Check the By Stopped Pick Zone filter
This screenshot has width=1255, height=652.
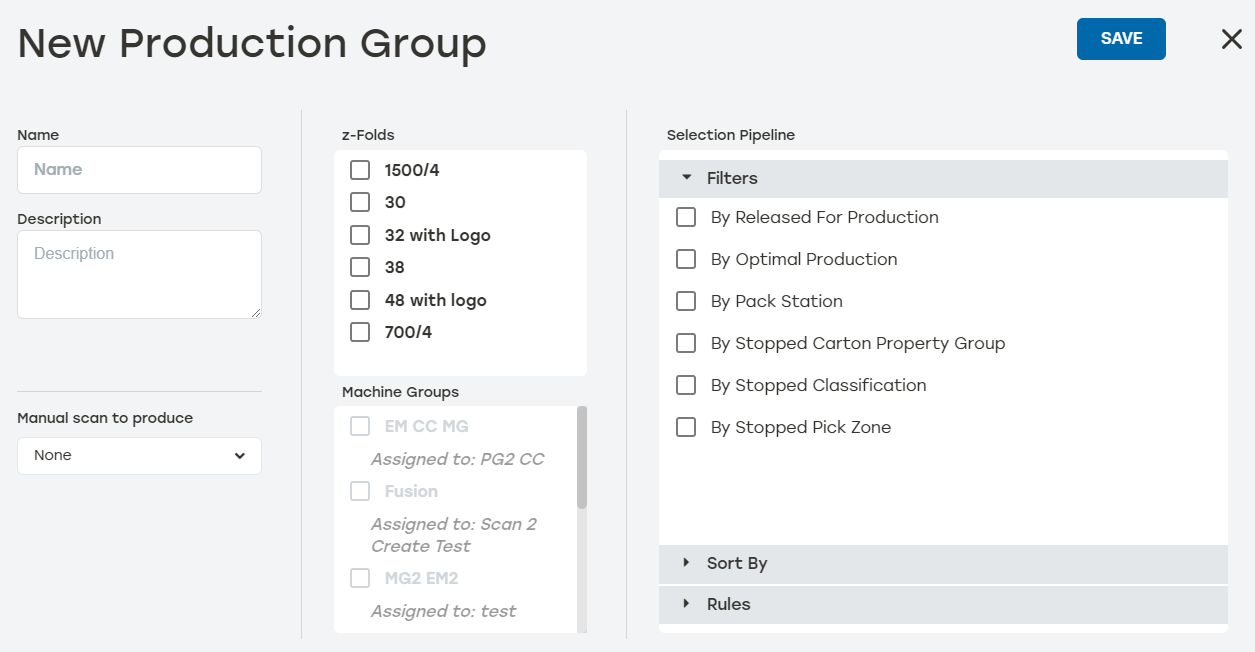coord(686,427)
